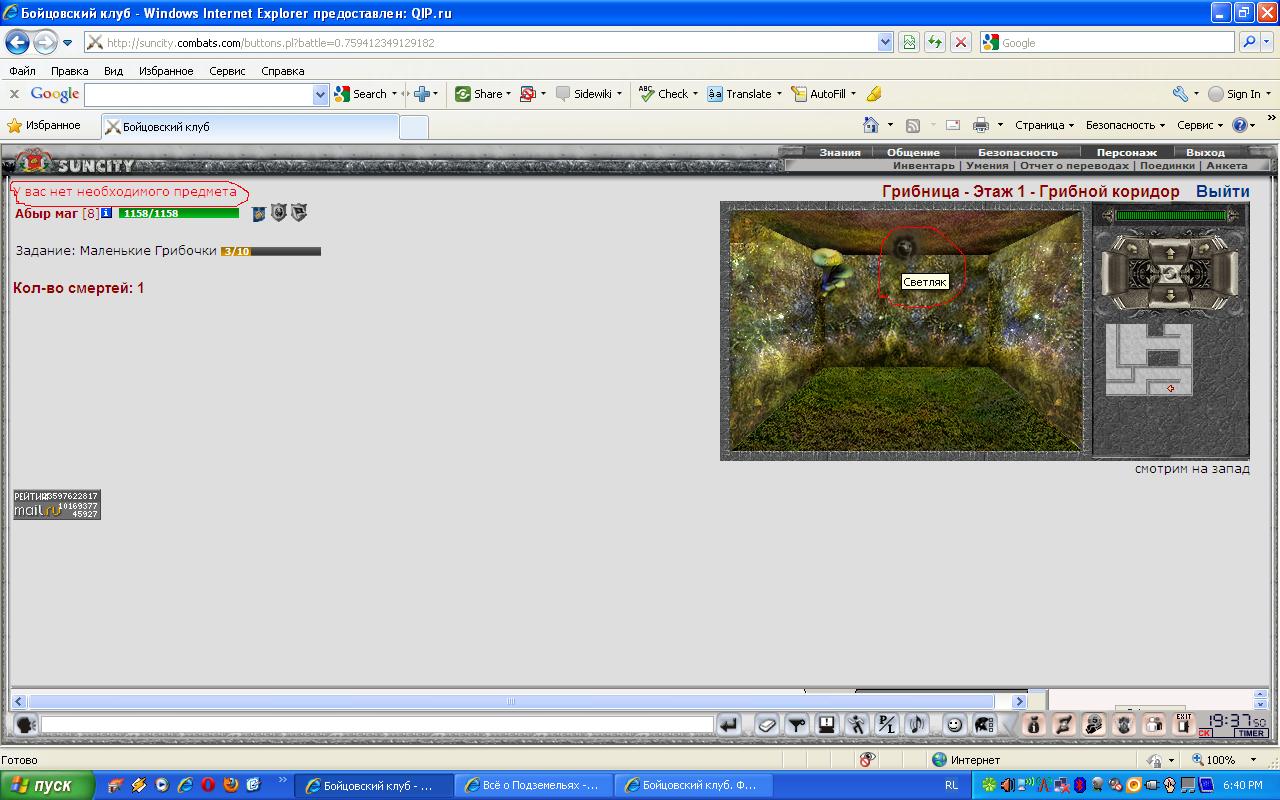Turn right with the curved top-right arrow

[1204, 248]
